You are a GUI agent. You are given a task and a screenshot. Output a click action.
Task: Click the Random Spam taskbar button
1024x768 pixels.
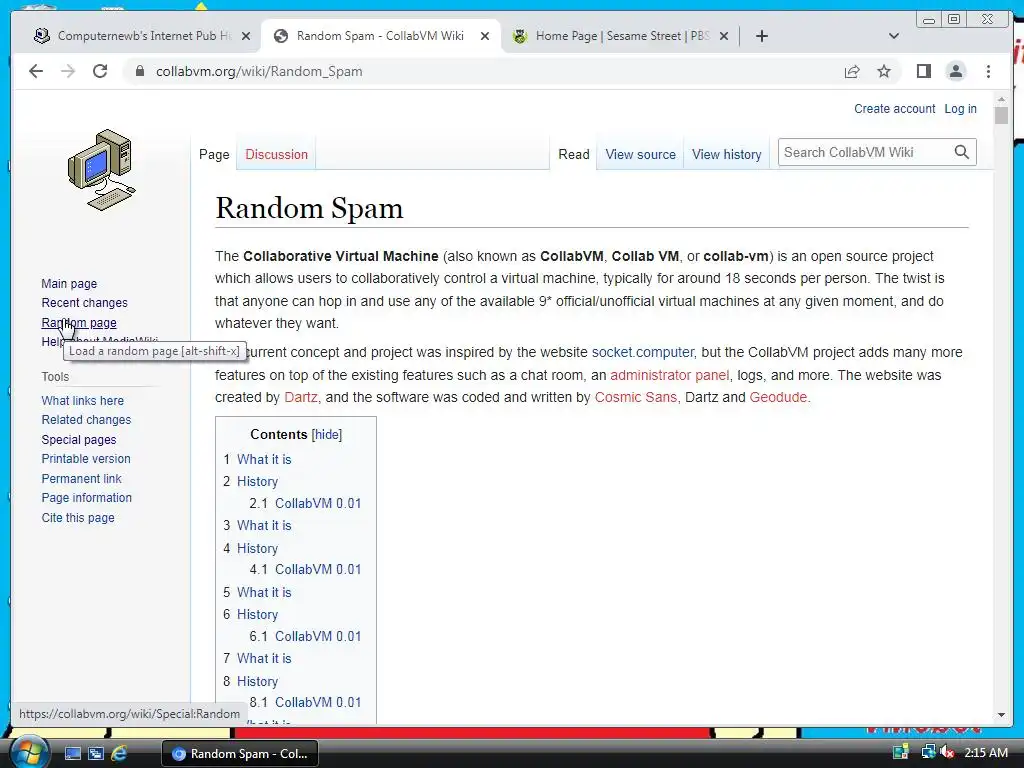240,754
